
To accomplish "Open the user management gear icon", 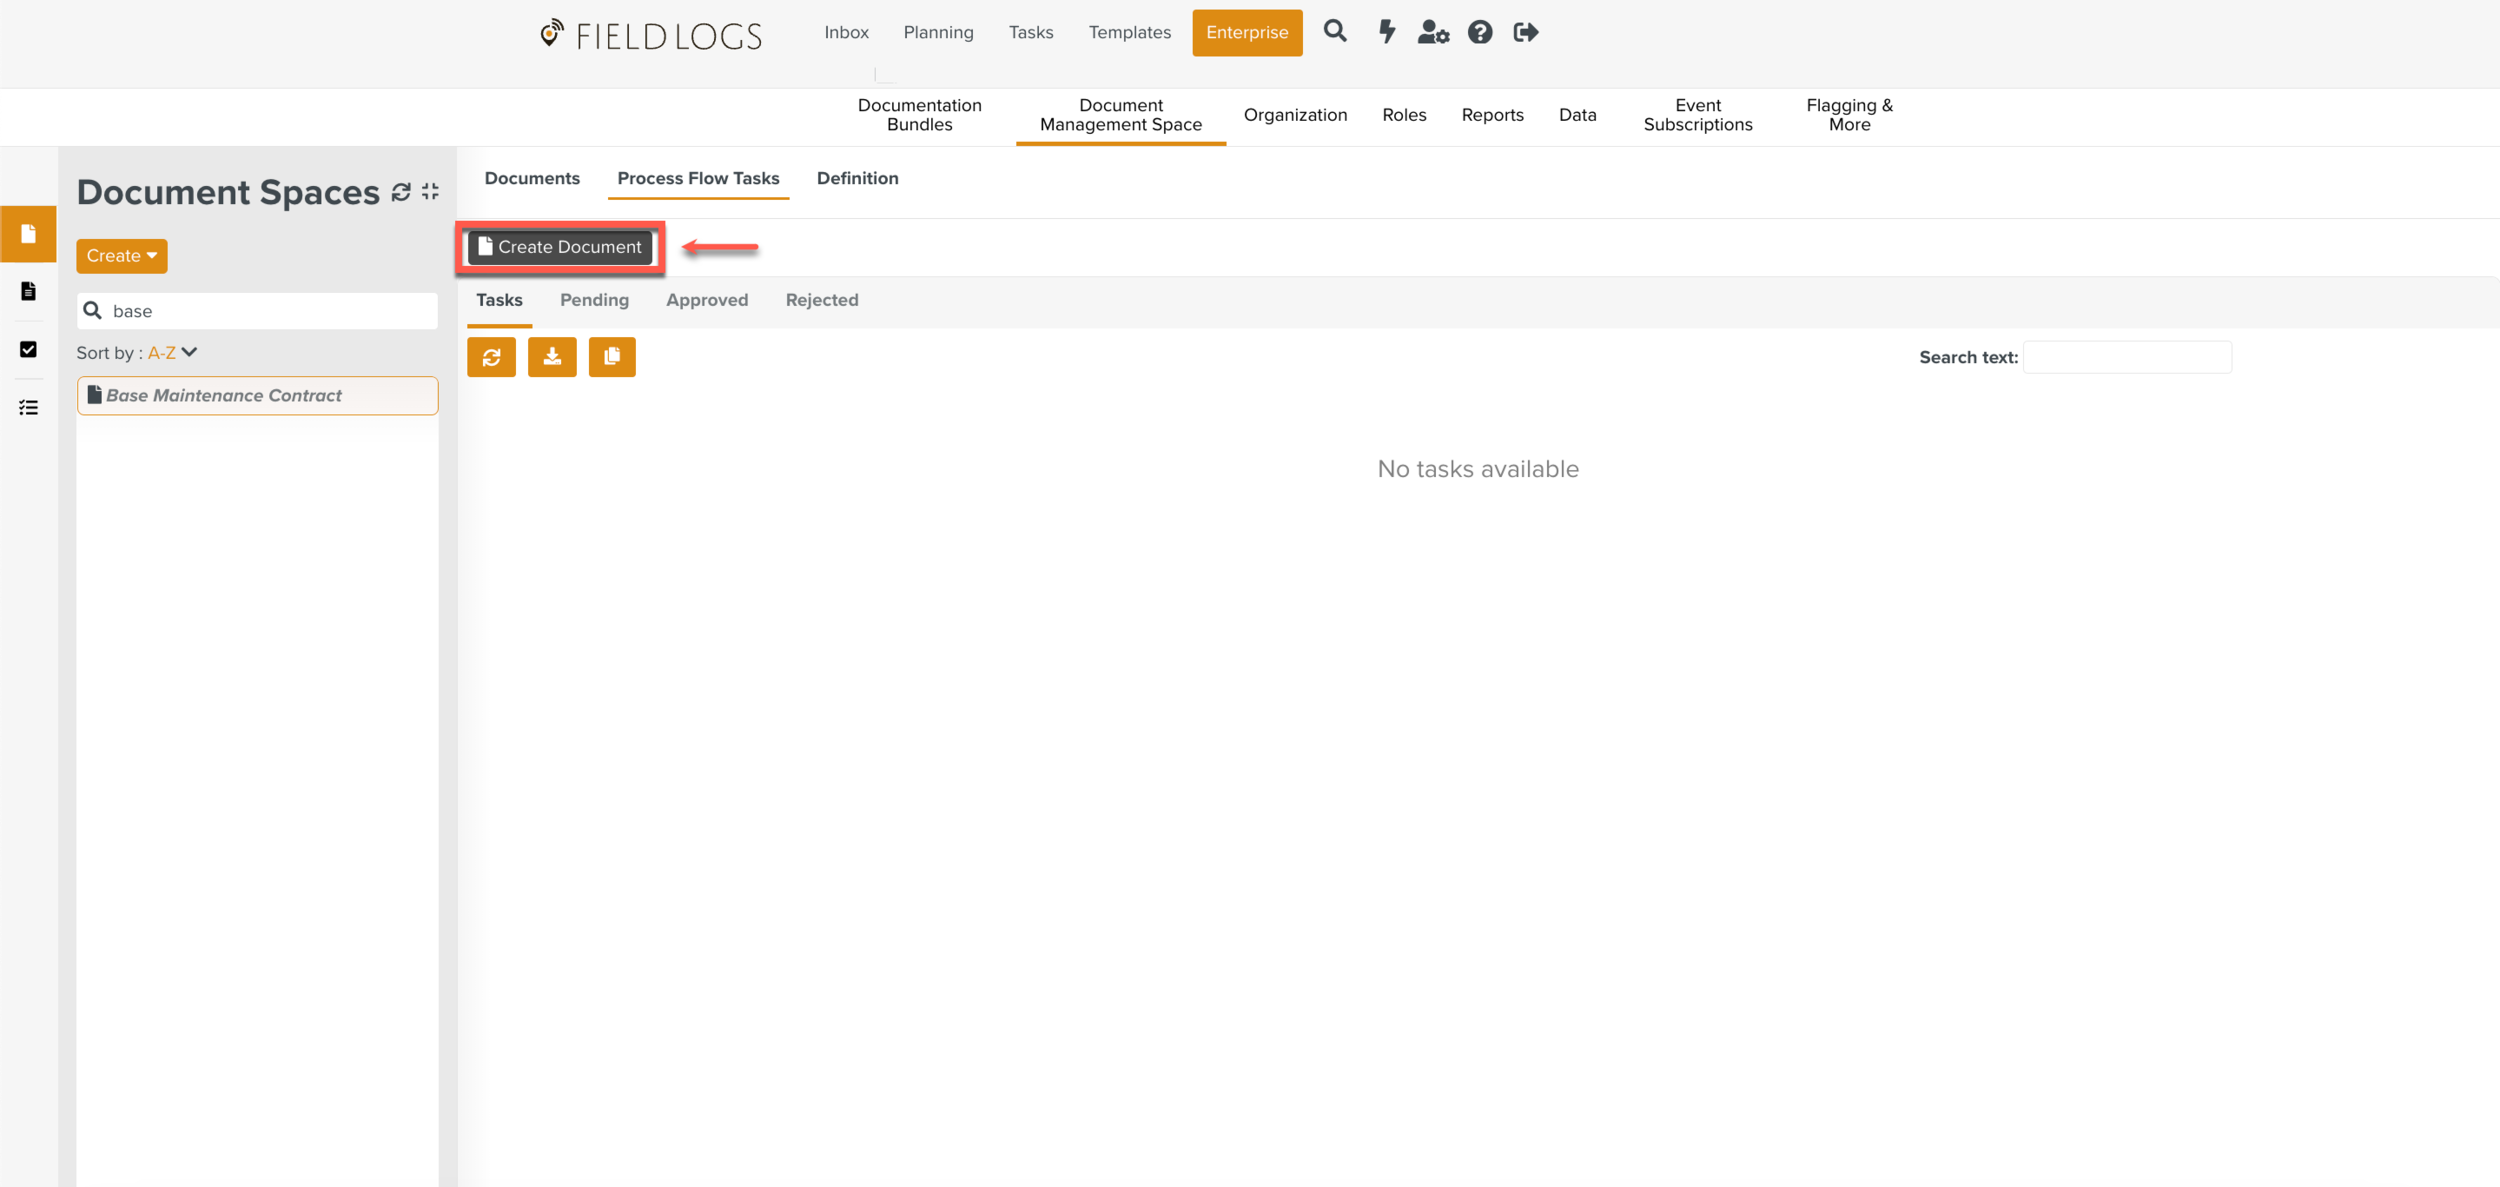I will pos(1433,32).
